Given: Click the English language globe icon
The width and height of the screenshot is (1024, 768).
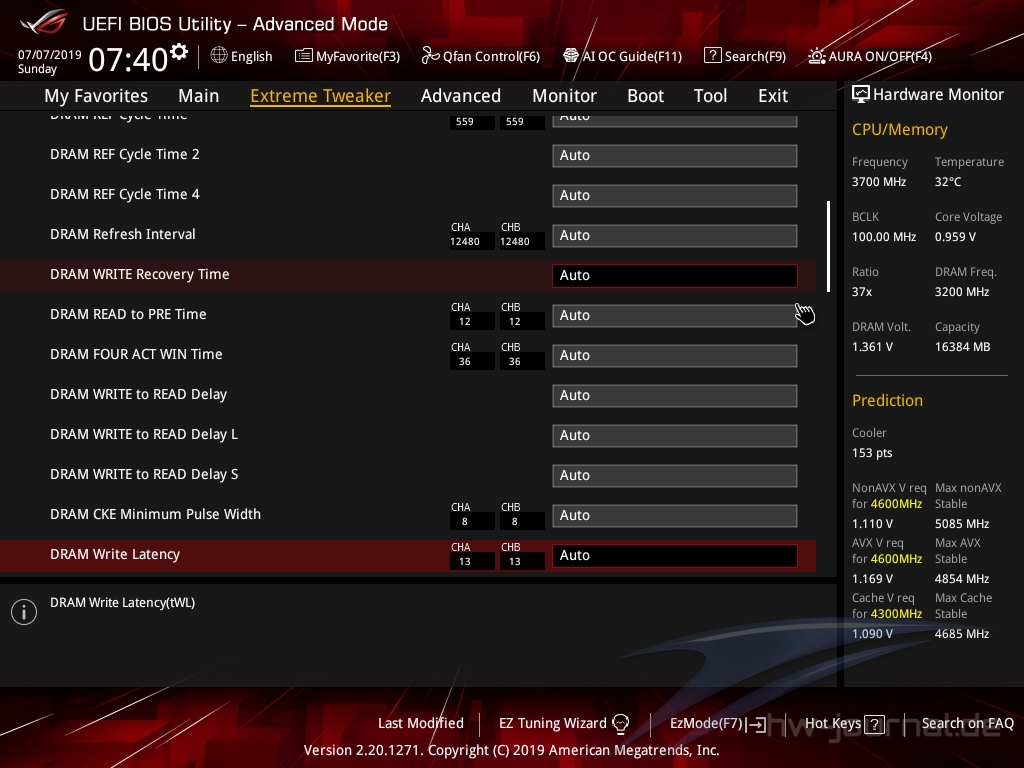Looking at the screenshot, I should click(x=219, y=56).
